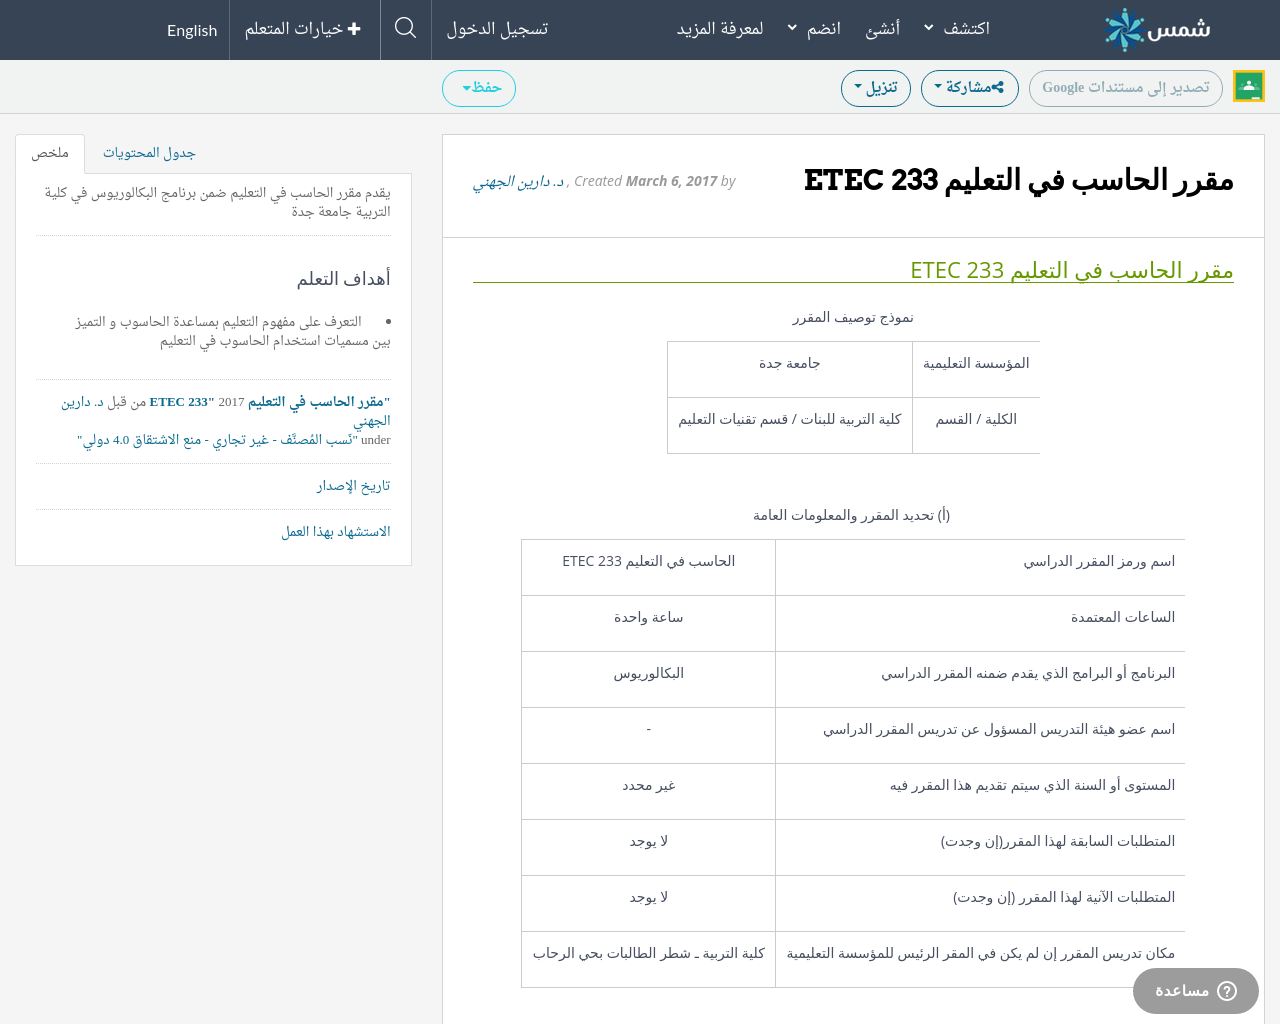Screen dimensions: 1280x1024
Task: Switch to the ملخص tab
Action: tap(50, 153)
